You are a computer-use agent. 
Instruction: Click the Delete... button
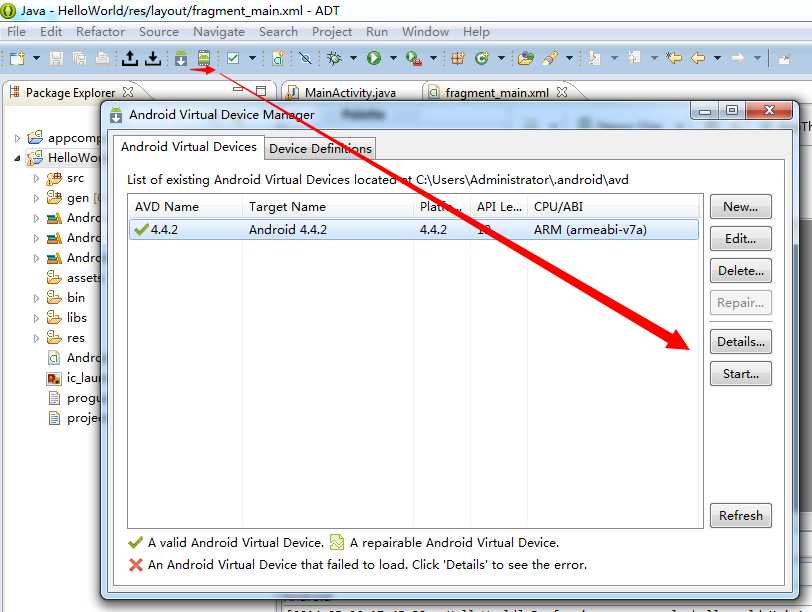(741, 271)
